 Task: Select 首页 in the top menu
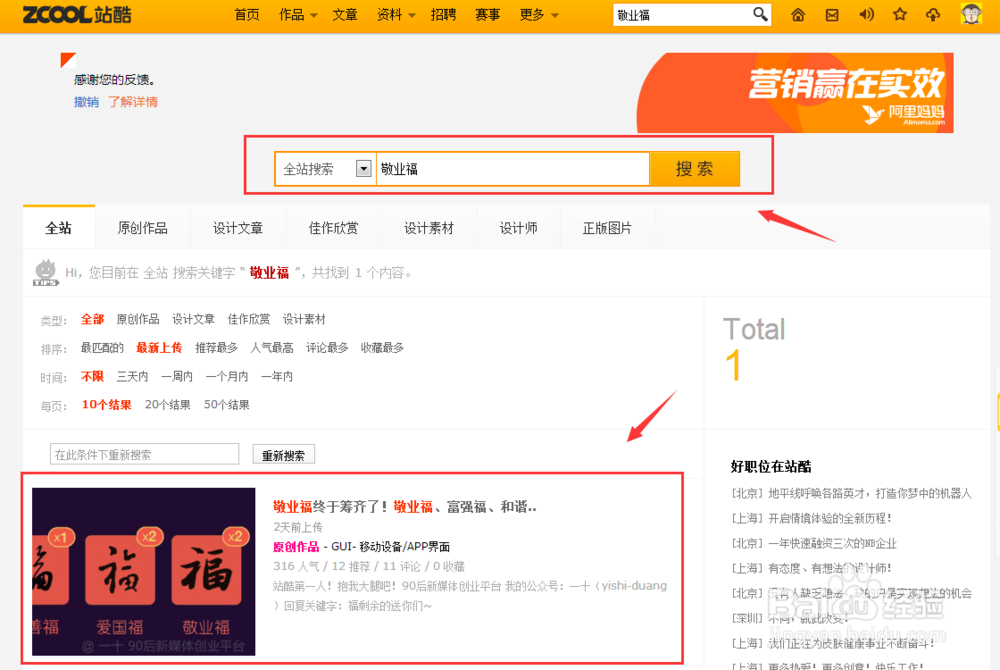pyautogui.click(x=246, y=15)
